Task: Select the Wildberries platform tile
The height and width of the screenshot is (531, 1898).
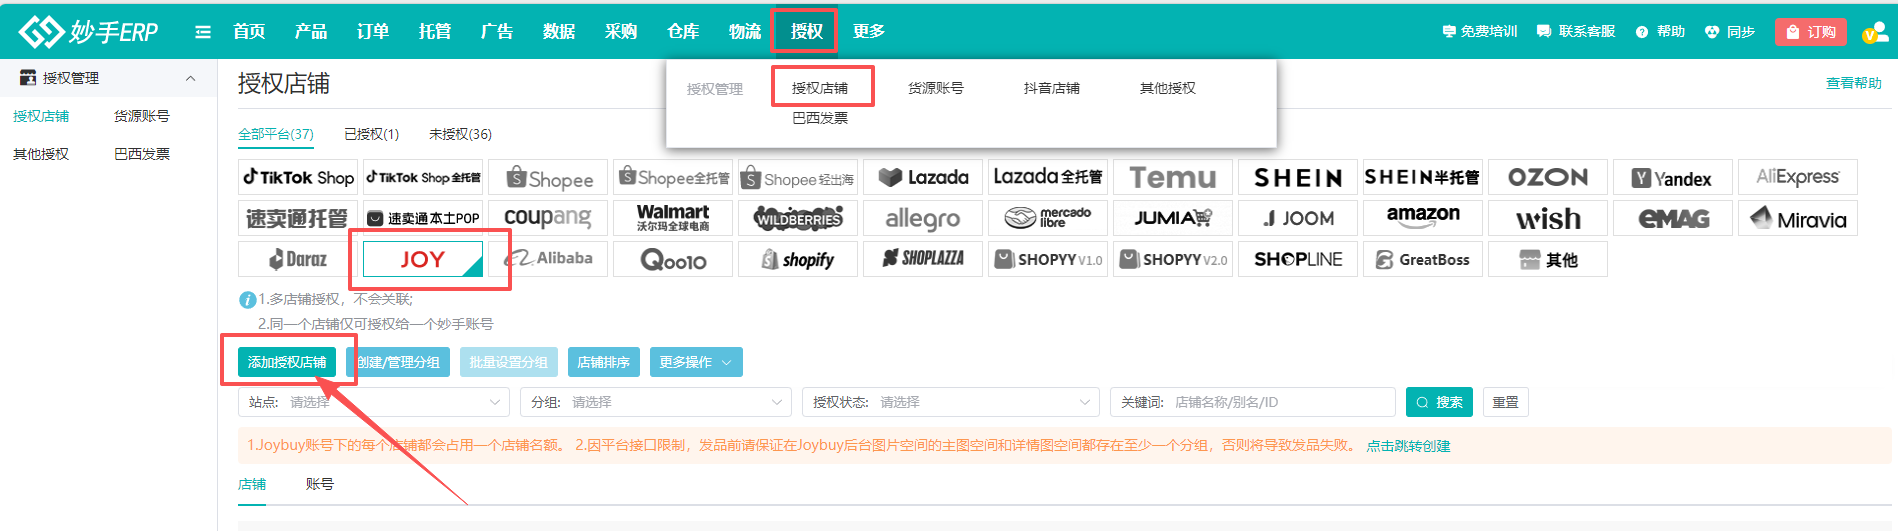Action: tap(798, 218)
